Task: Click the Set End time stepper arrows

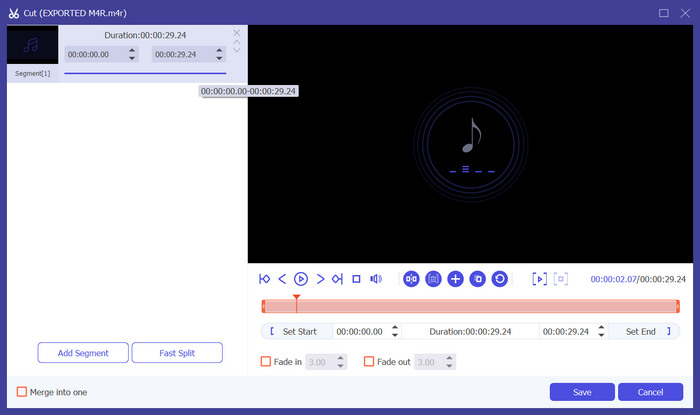Action: point(598,331)
